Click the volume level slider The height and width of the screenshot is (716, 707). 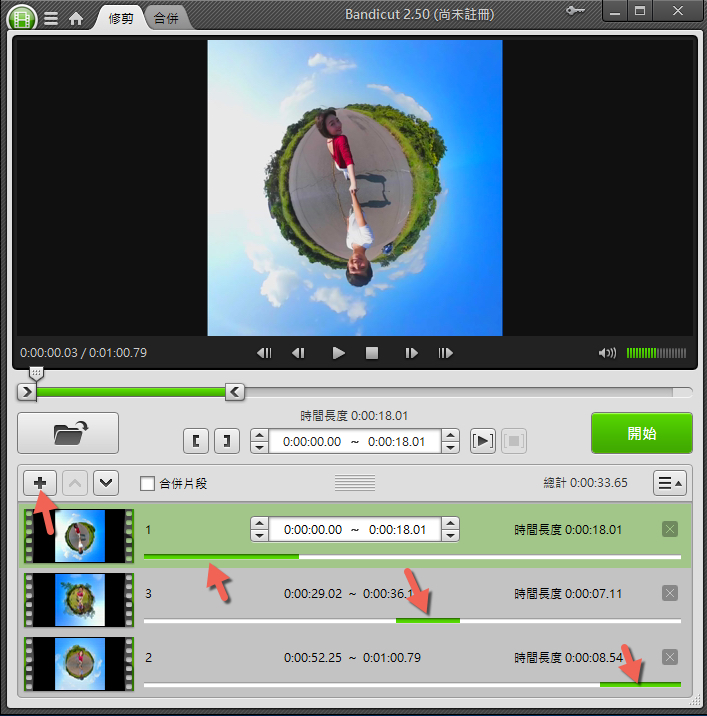coord(656,353)
